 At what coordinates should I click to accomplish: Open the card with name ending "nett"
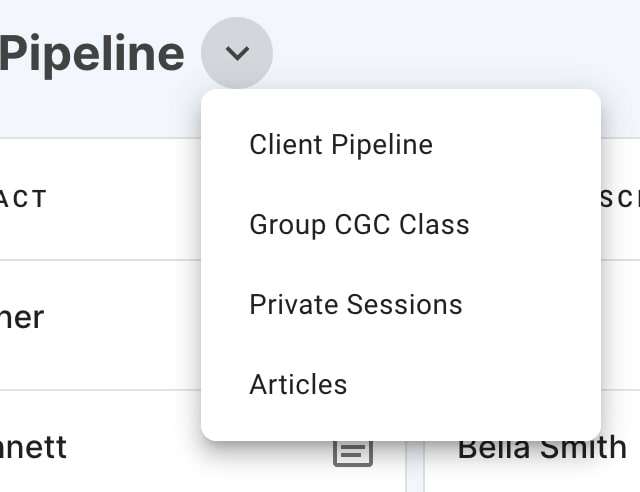(33, 448)
